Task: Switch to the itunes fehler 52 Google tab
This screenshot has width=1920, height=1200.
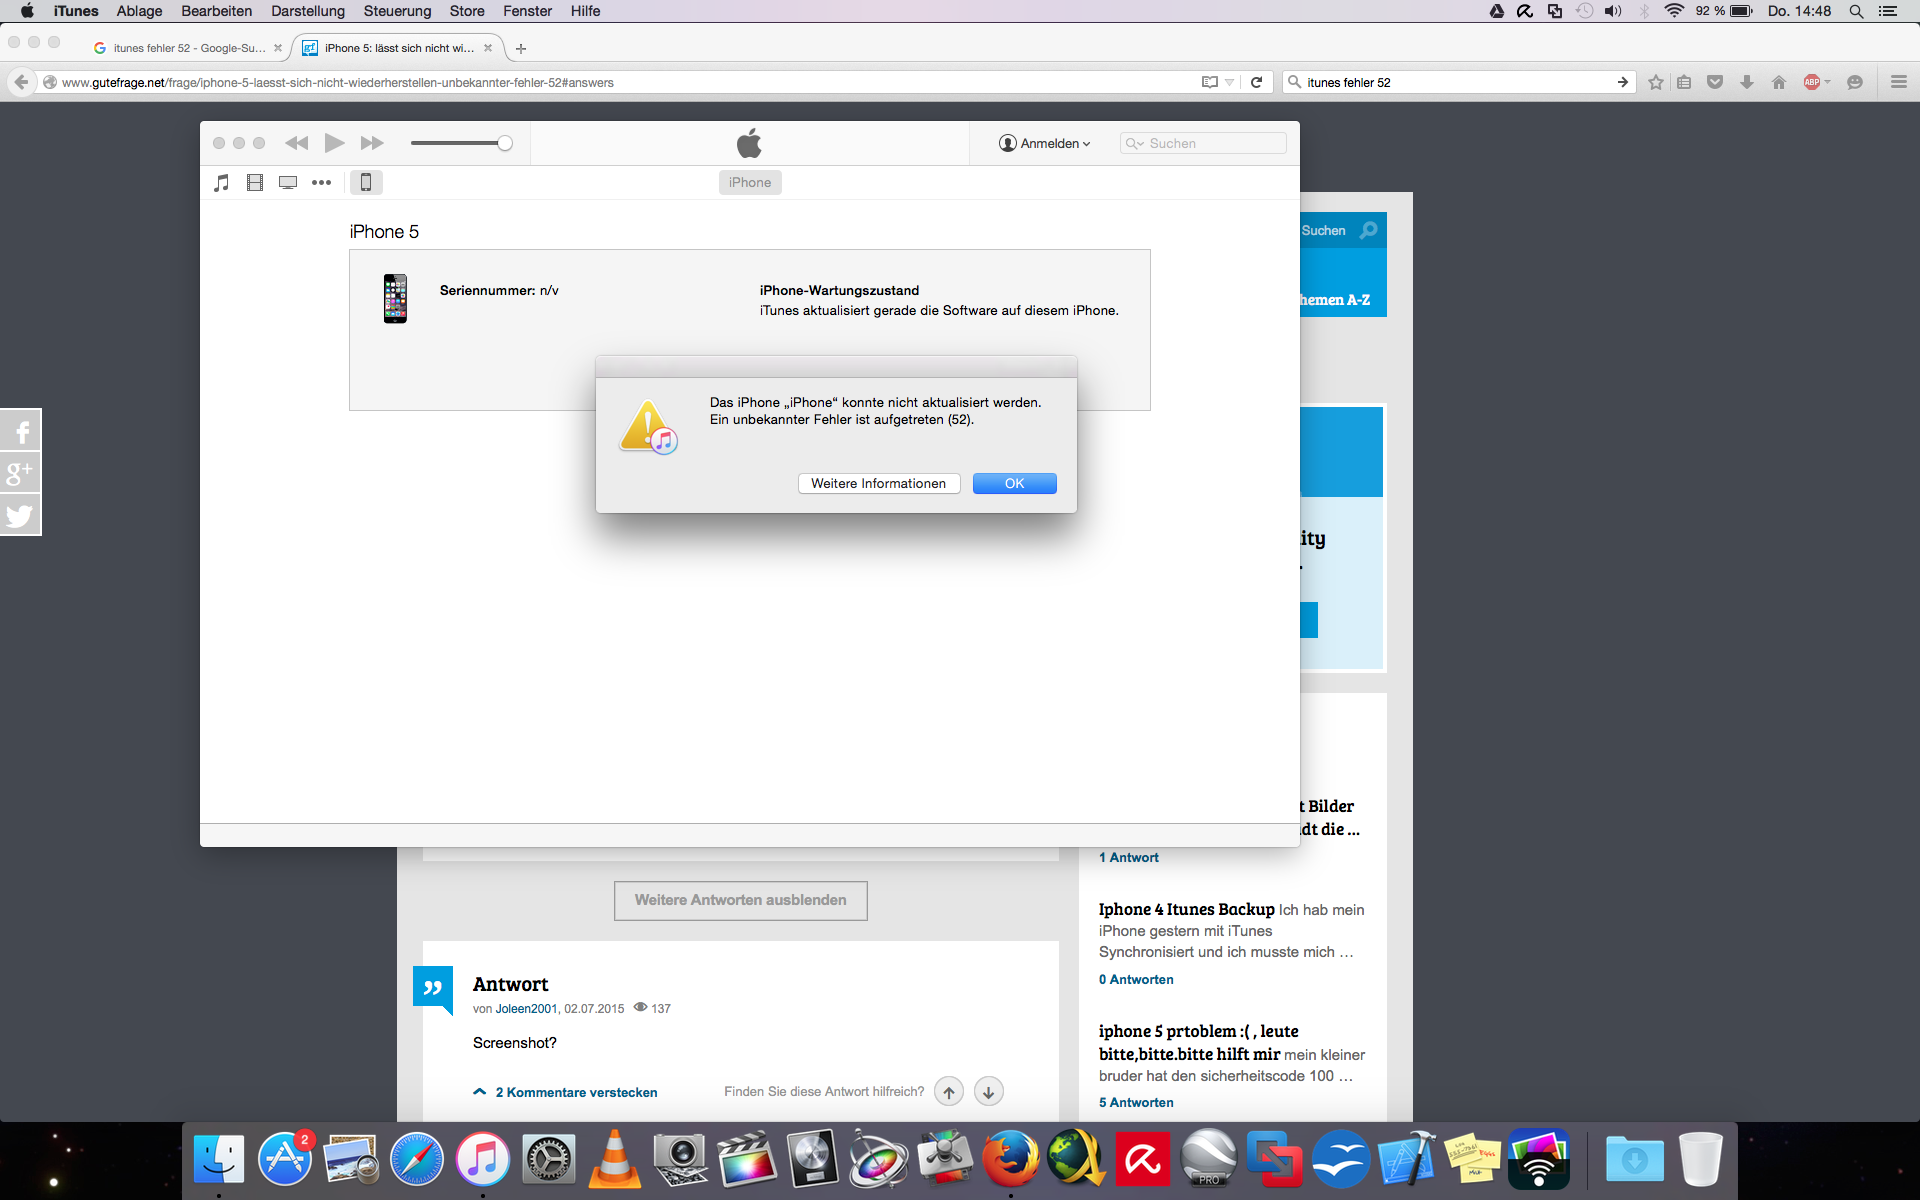Action: pyautogui.click(x=188, y=48)
